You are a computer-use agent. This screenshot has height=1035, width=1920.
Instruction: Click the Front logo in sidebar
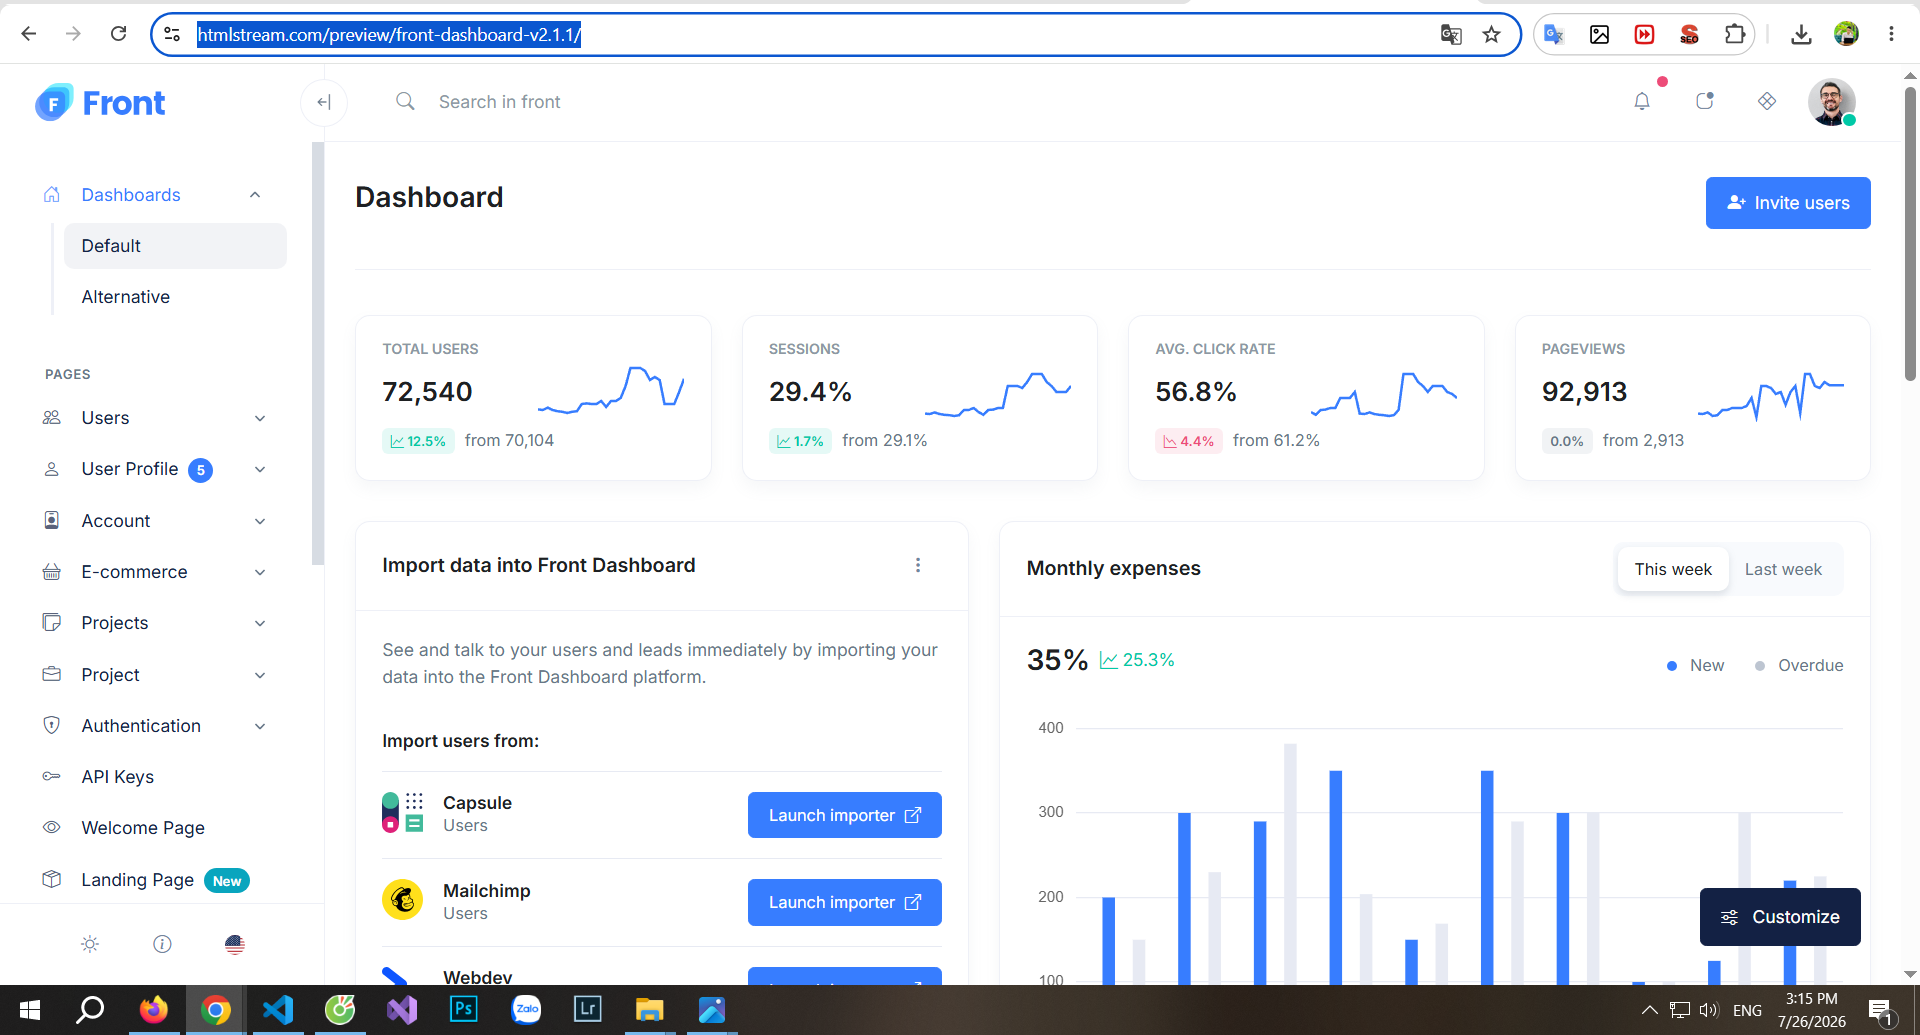[x=100, y=102]
